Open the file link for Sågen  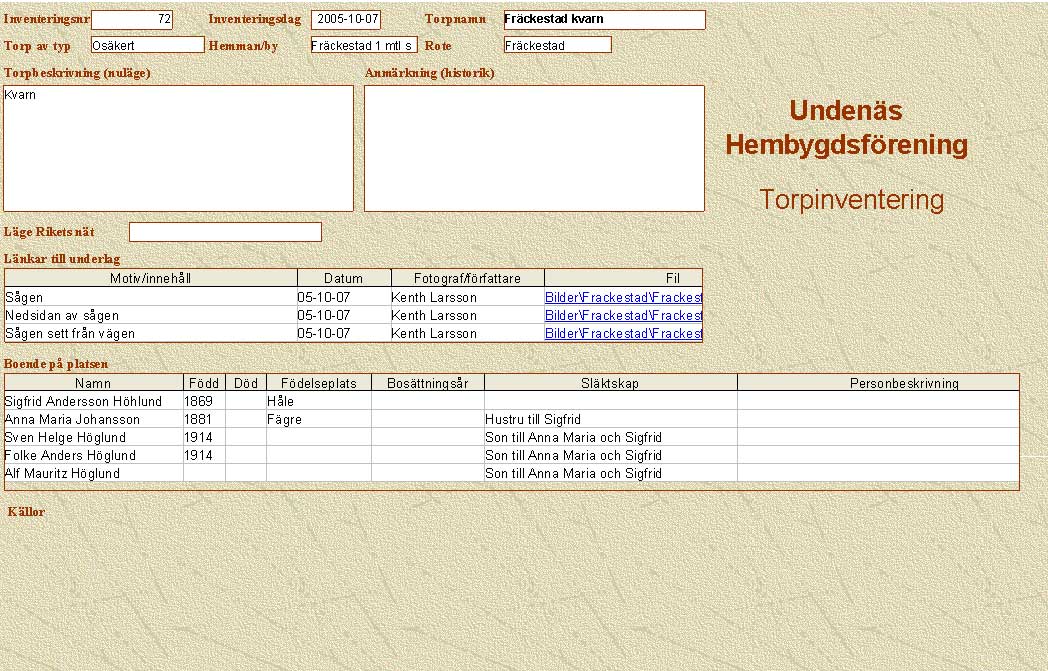[623, 297]
